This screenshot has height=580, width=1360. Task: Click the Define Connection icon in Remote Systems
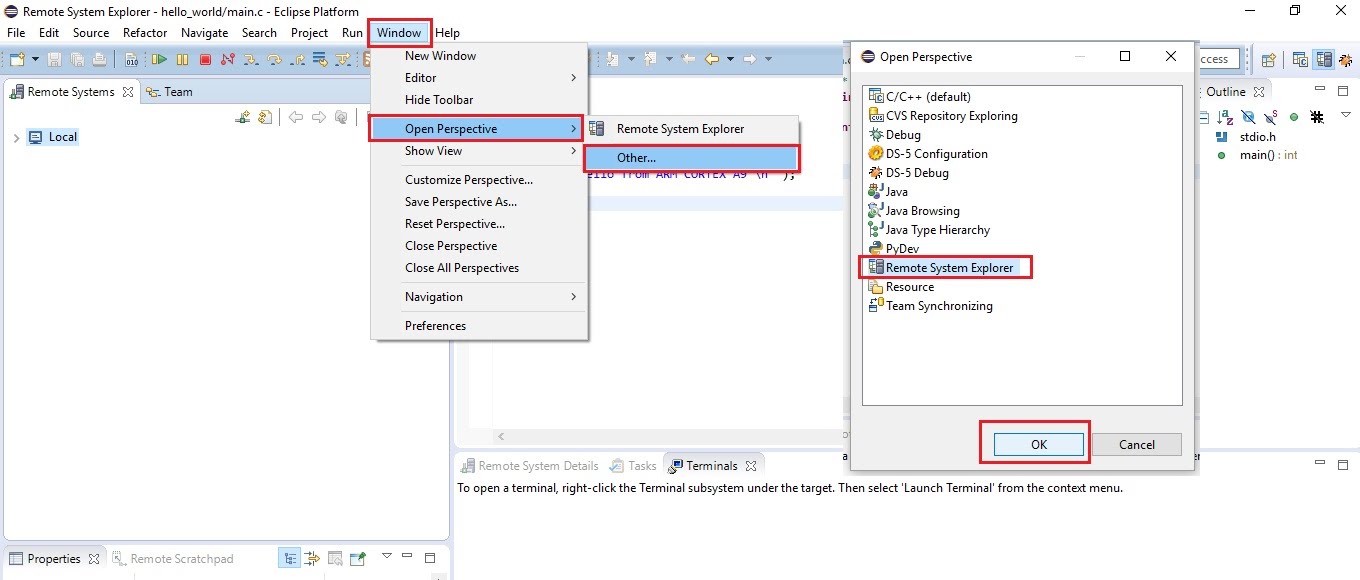coord(243,117)
